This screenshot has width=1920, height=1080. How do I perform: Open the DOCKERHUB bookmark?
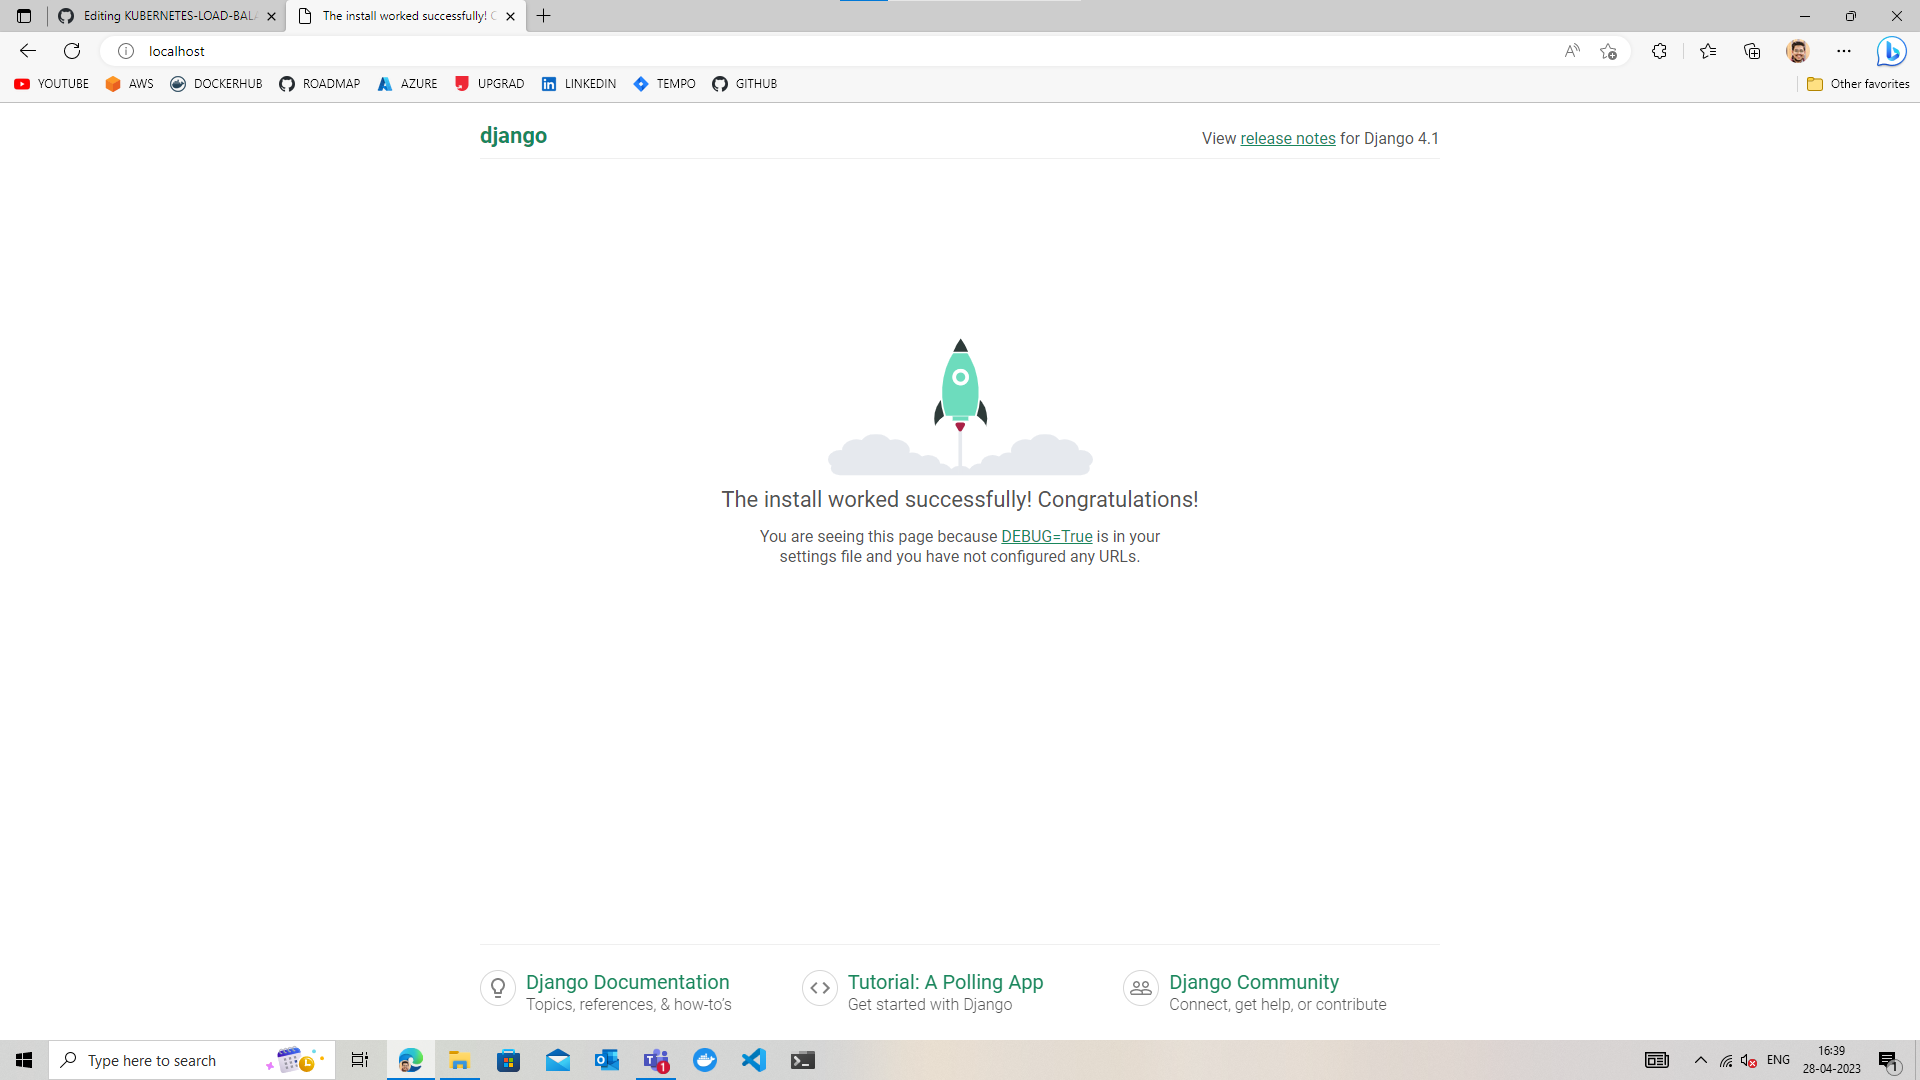[x=216, y=84]
